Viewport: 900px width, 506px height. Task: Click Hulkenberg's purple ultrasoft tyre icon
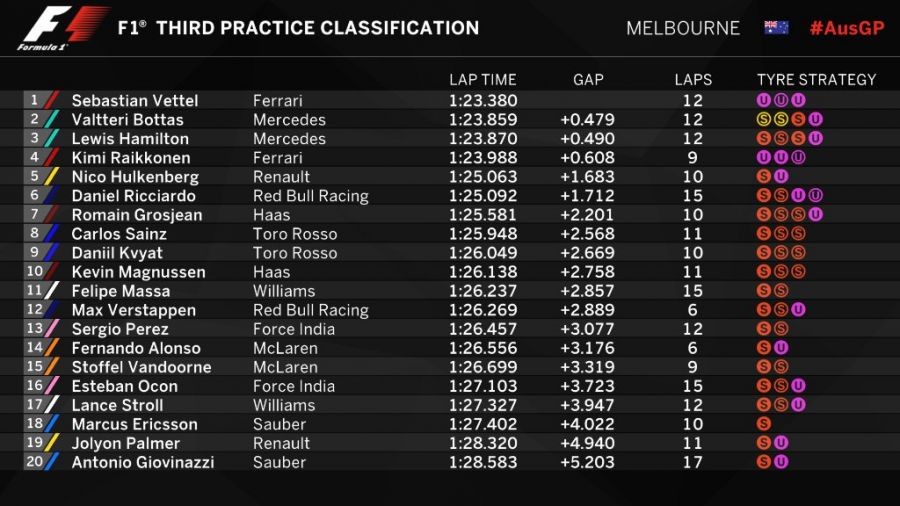(781, 177)
